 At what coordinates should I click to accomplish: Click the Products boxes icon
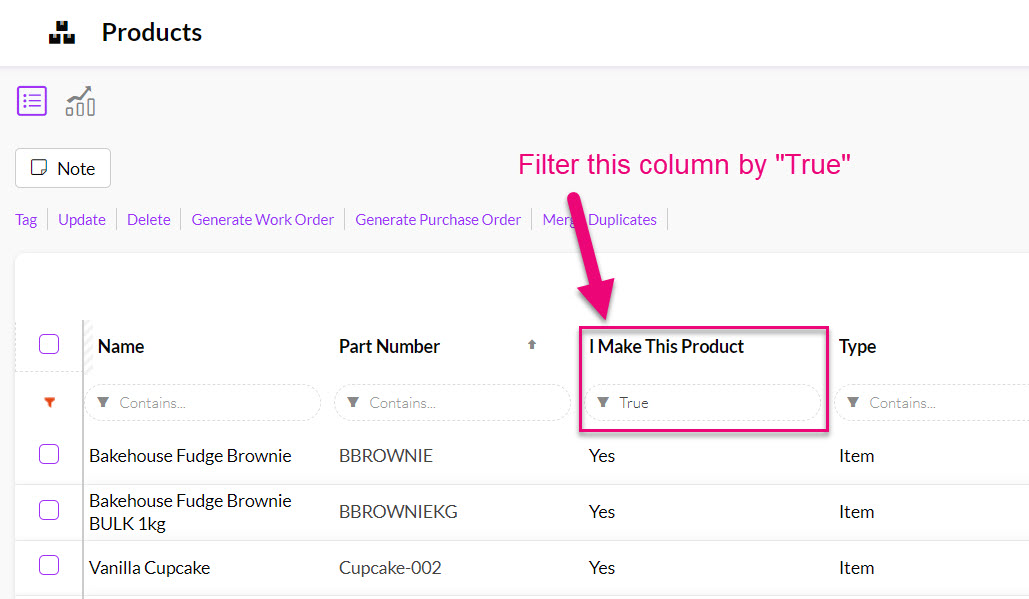tap(62, 32)
